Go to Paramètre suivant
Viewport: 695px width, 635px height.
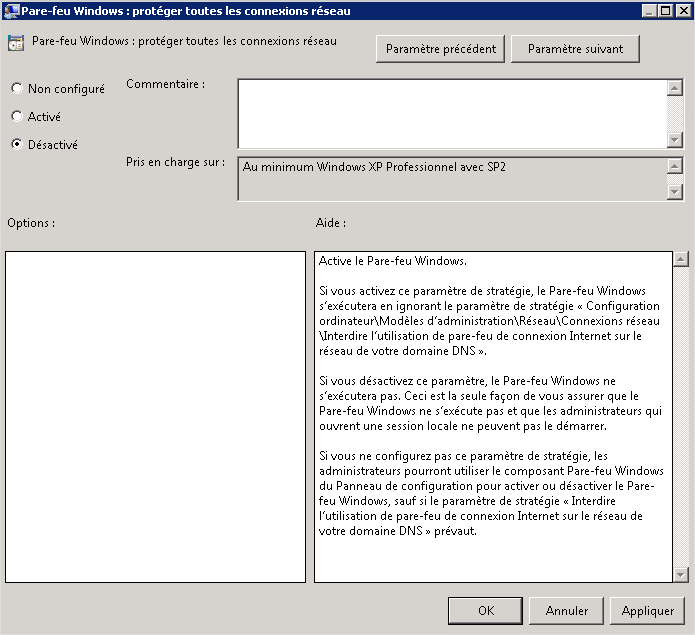point(575,49)
